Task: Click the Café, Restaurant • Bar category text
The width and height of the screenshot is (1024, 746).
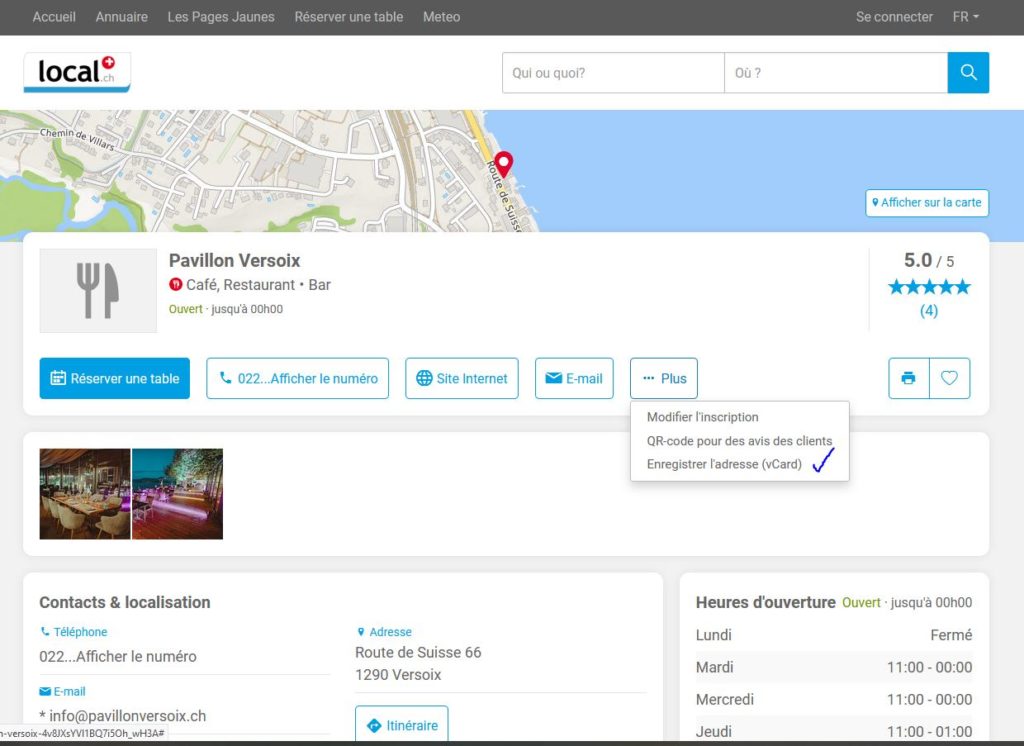Action: point(259,285)
